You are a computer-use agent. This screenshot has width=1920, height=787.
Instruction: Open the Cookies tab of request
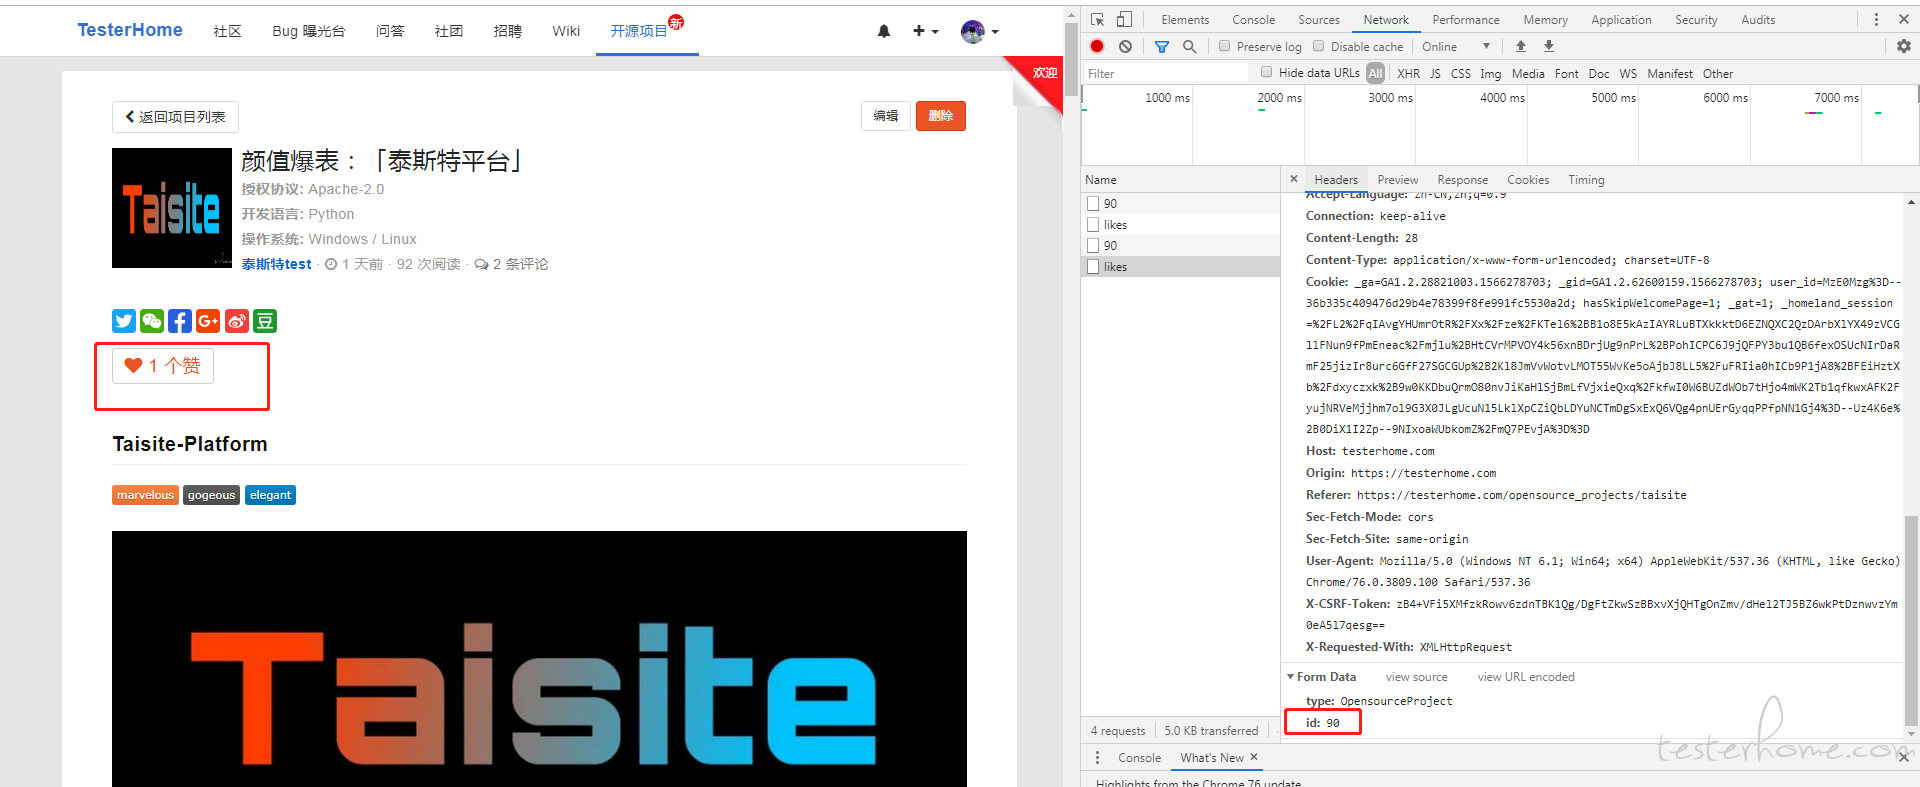coord(1528,180)
